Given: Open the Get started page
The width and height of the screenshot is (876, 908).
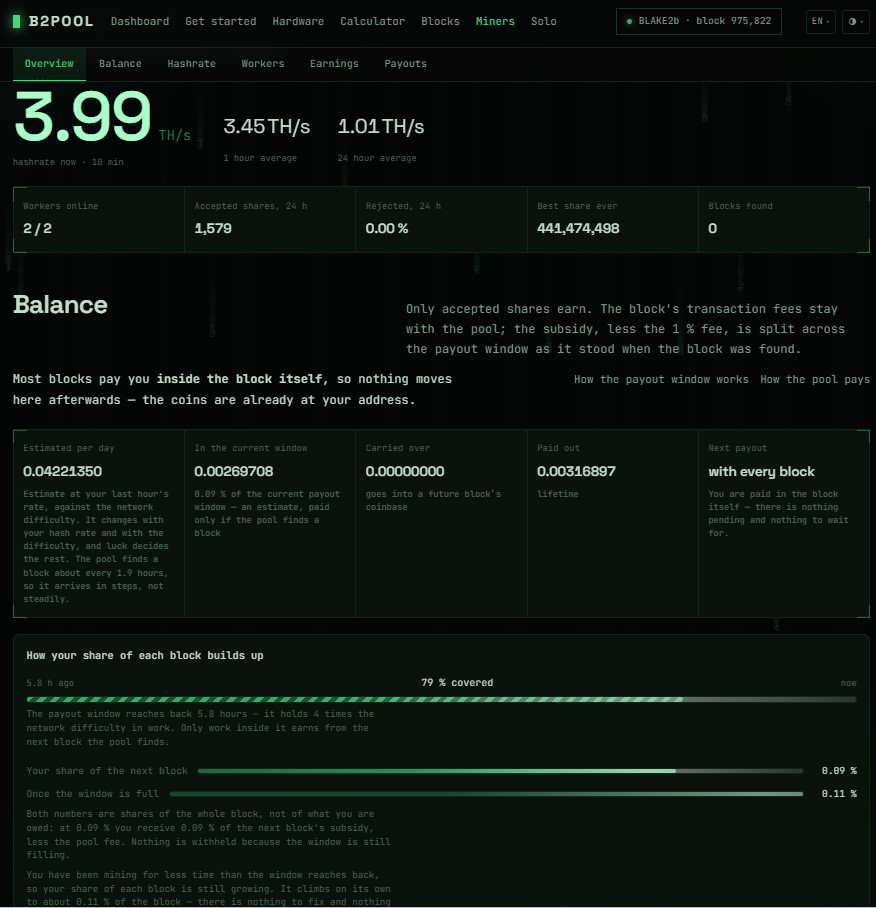Looking at the screenshot, I should pyautogui.click(x=221, y=21).
